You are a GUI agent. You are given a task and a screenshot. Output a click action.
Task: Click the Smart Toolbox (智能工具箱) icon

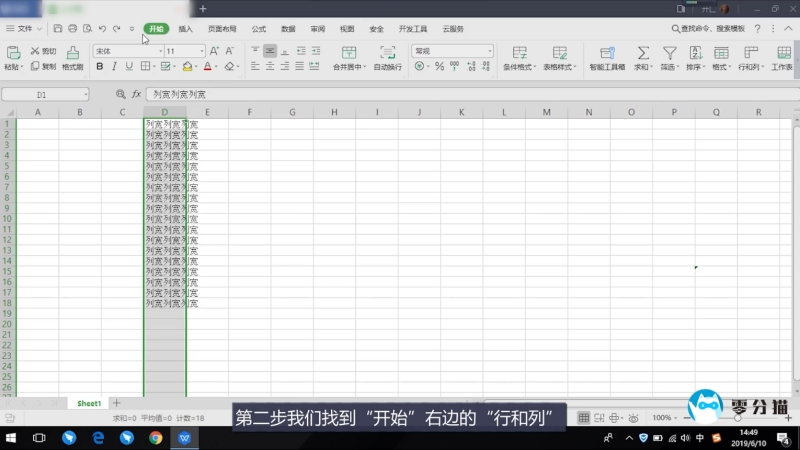pyautogui.click(x=606, y=52)
